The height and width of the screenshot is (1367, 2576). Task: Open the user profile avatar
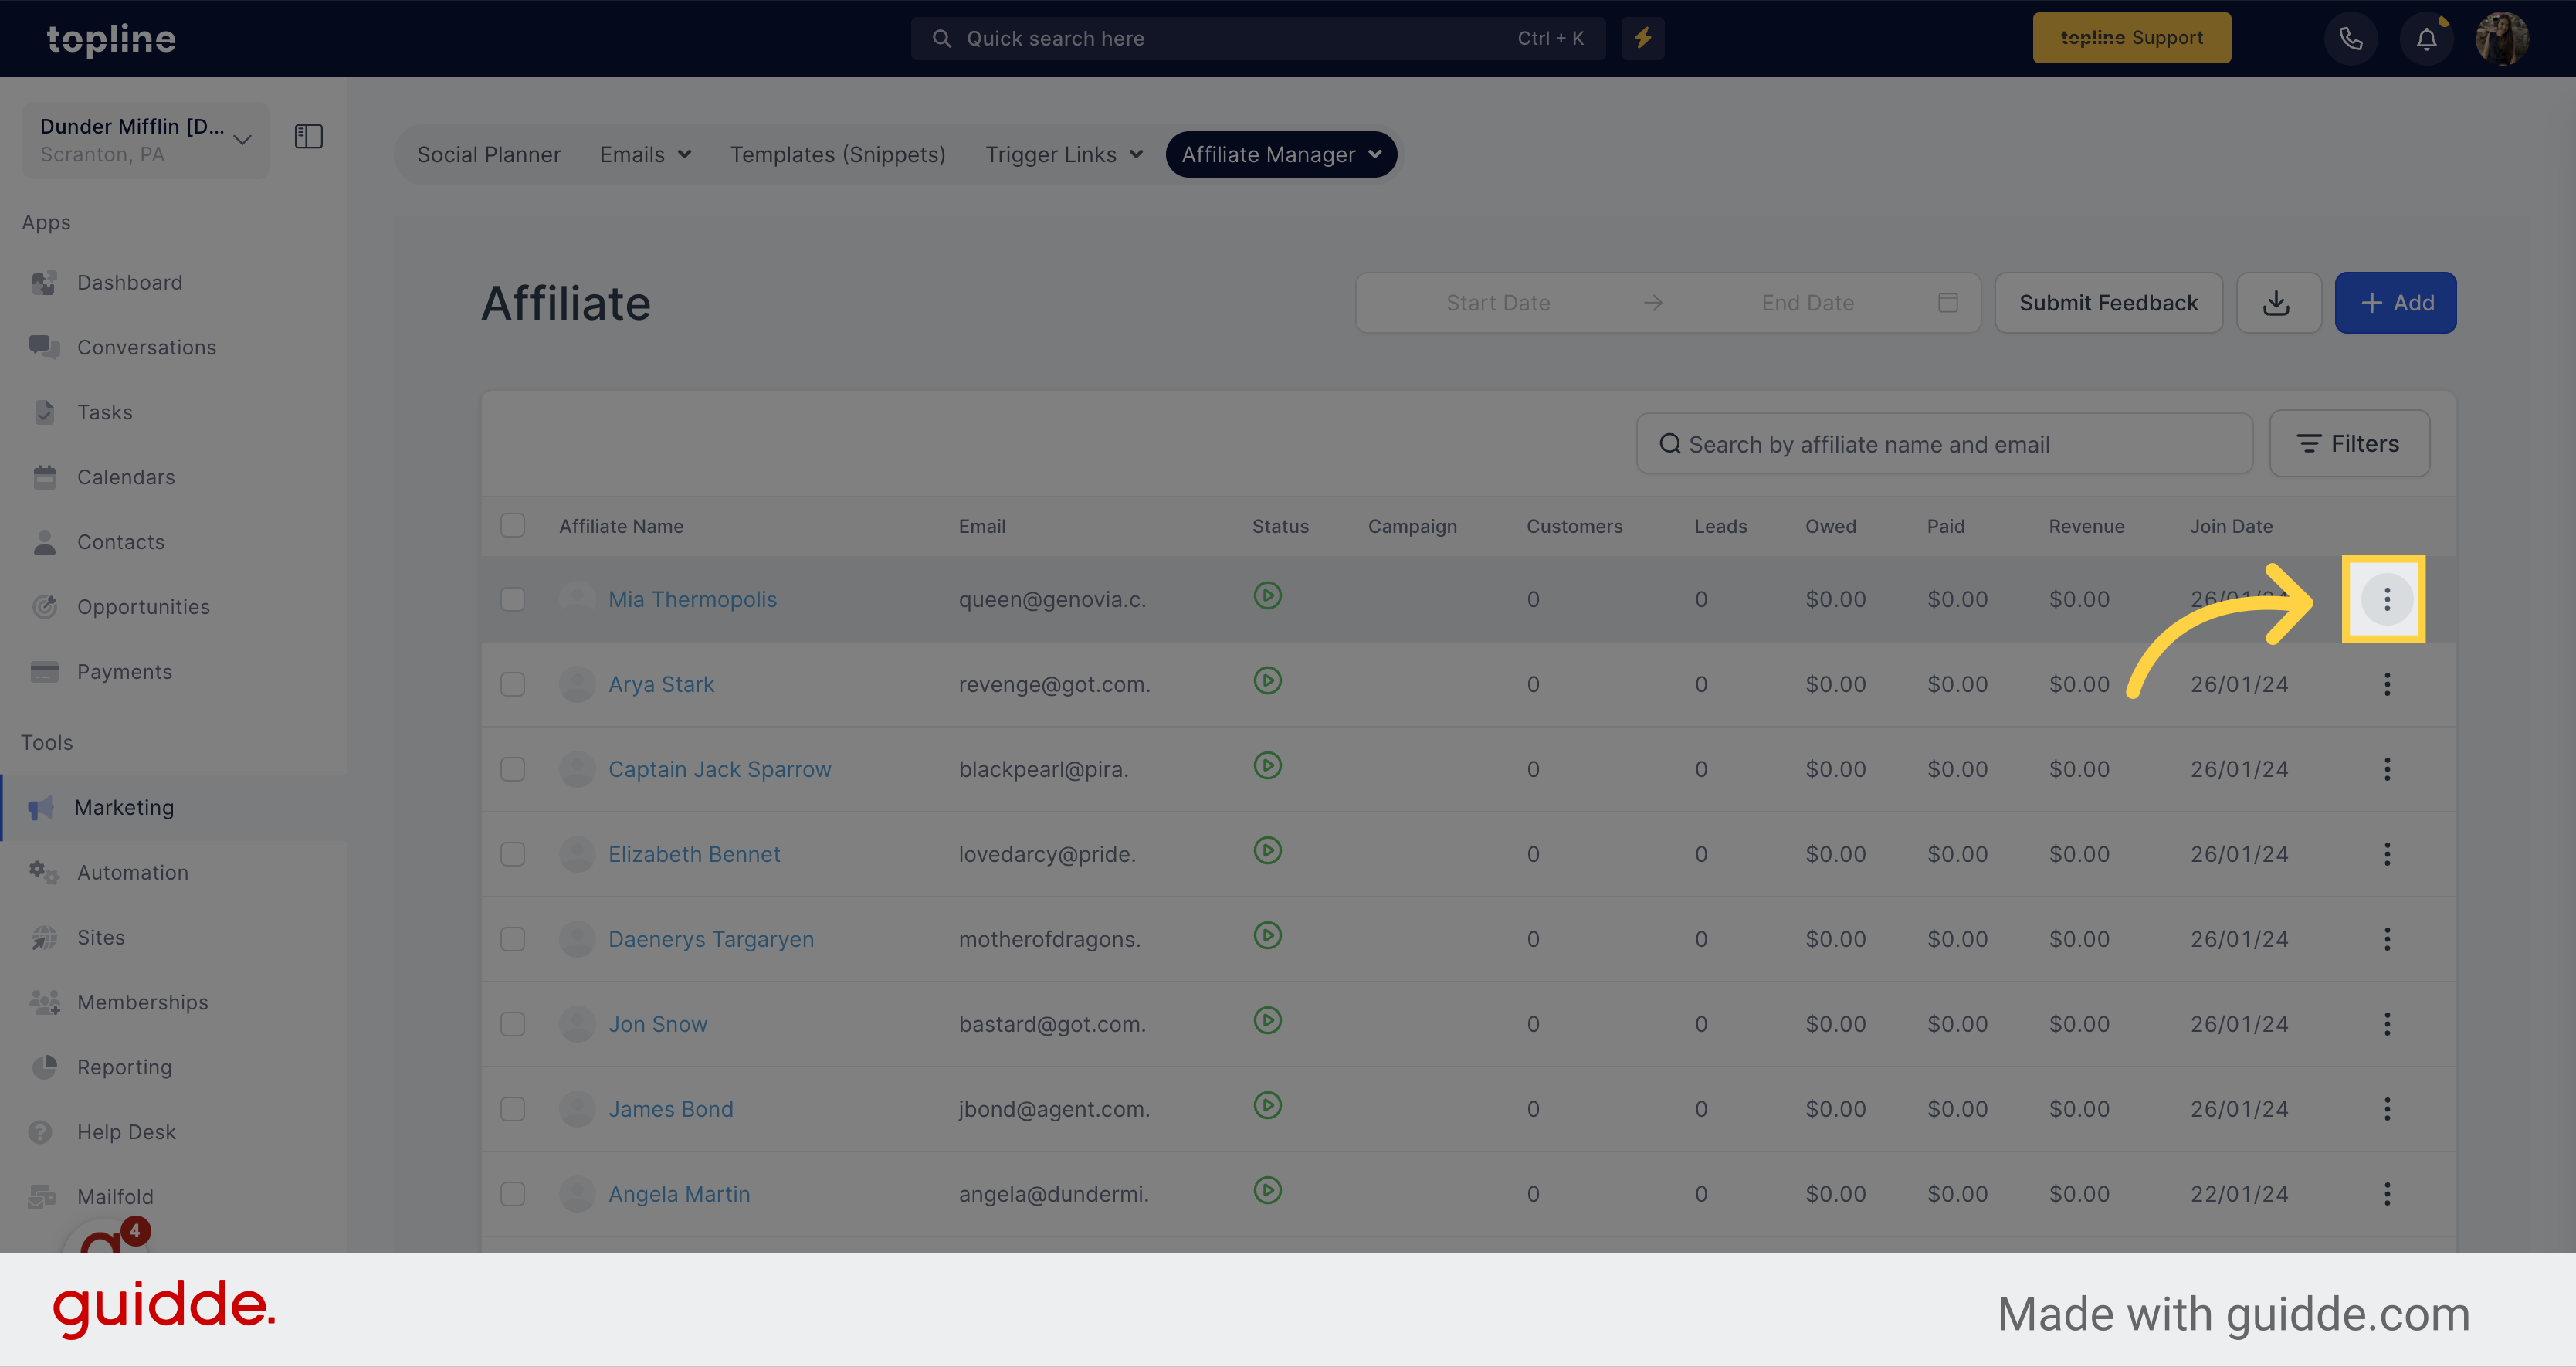click(x=2502, y=39)
